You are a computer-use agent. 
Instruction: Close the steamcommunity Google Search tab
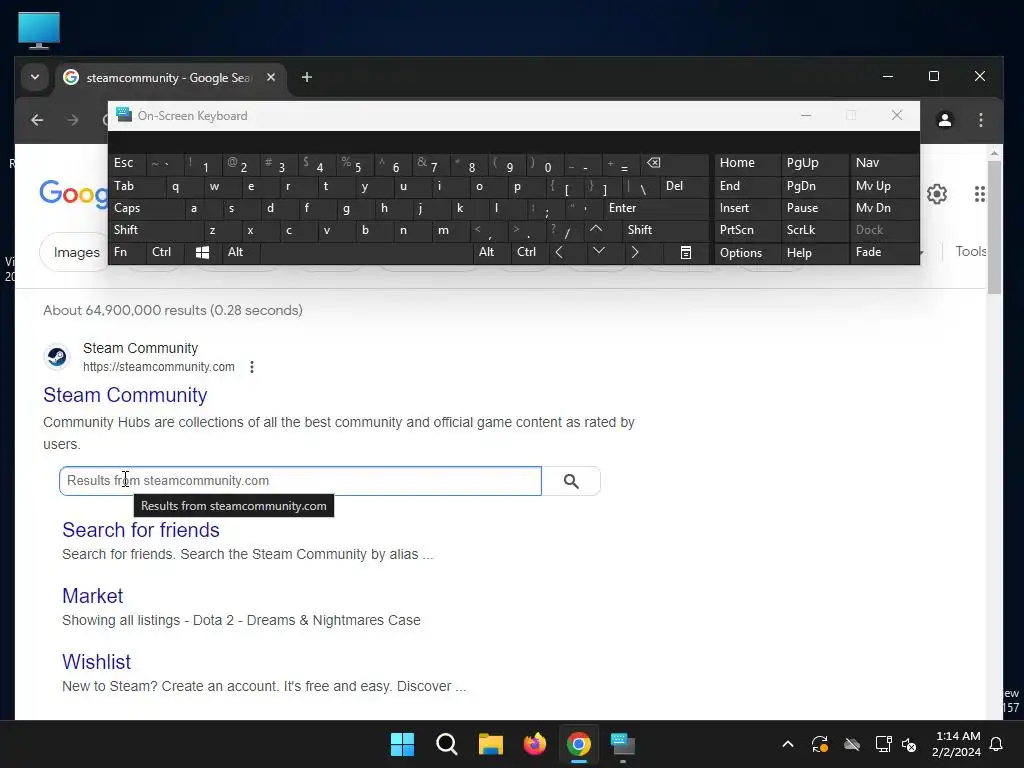[x=271, y=78]
